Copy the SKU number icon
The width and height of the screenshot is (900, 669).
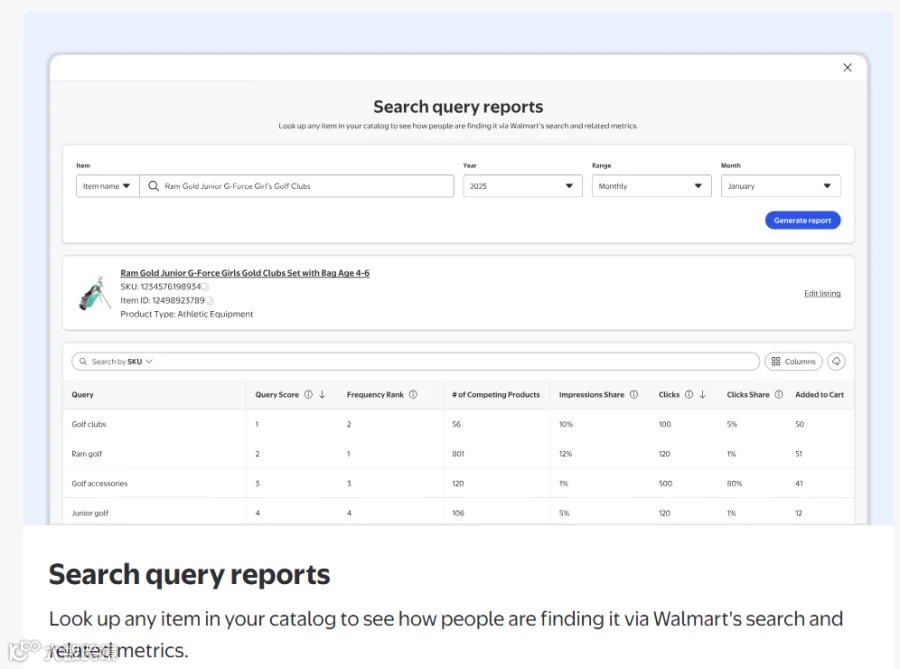(205, 287)
